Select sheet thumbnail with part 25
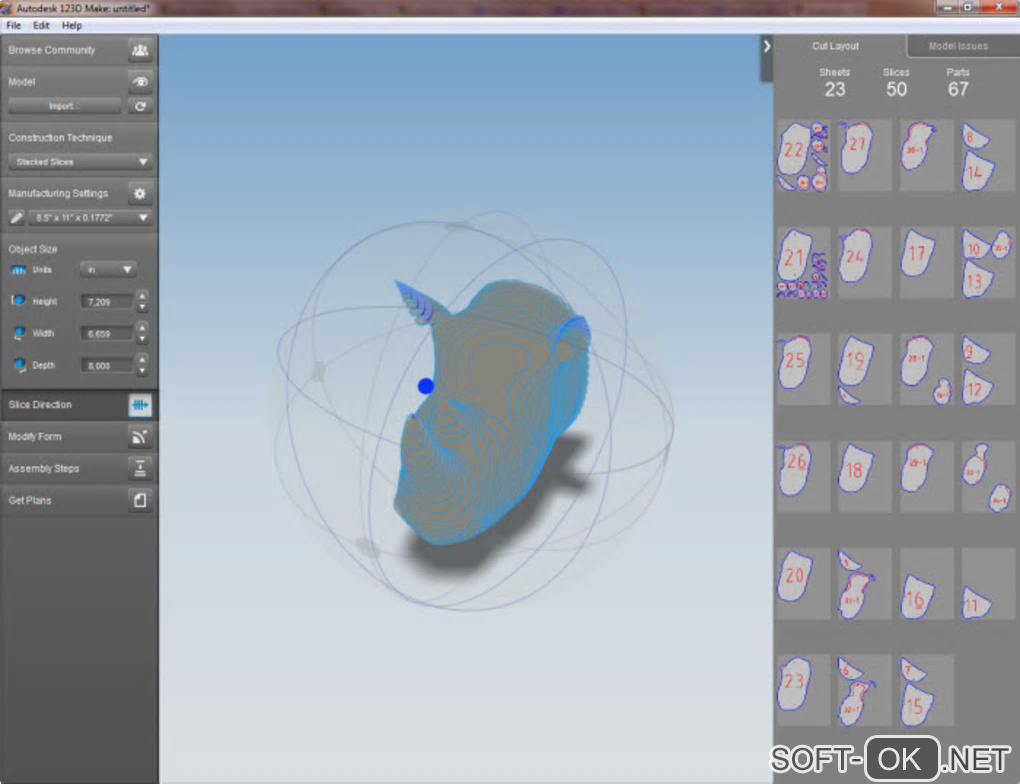 pyautogui.click(x=803, y=370)
